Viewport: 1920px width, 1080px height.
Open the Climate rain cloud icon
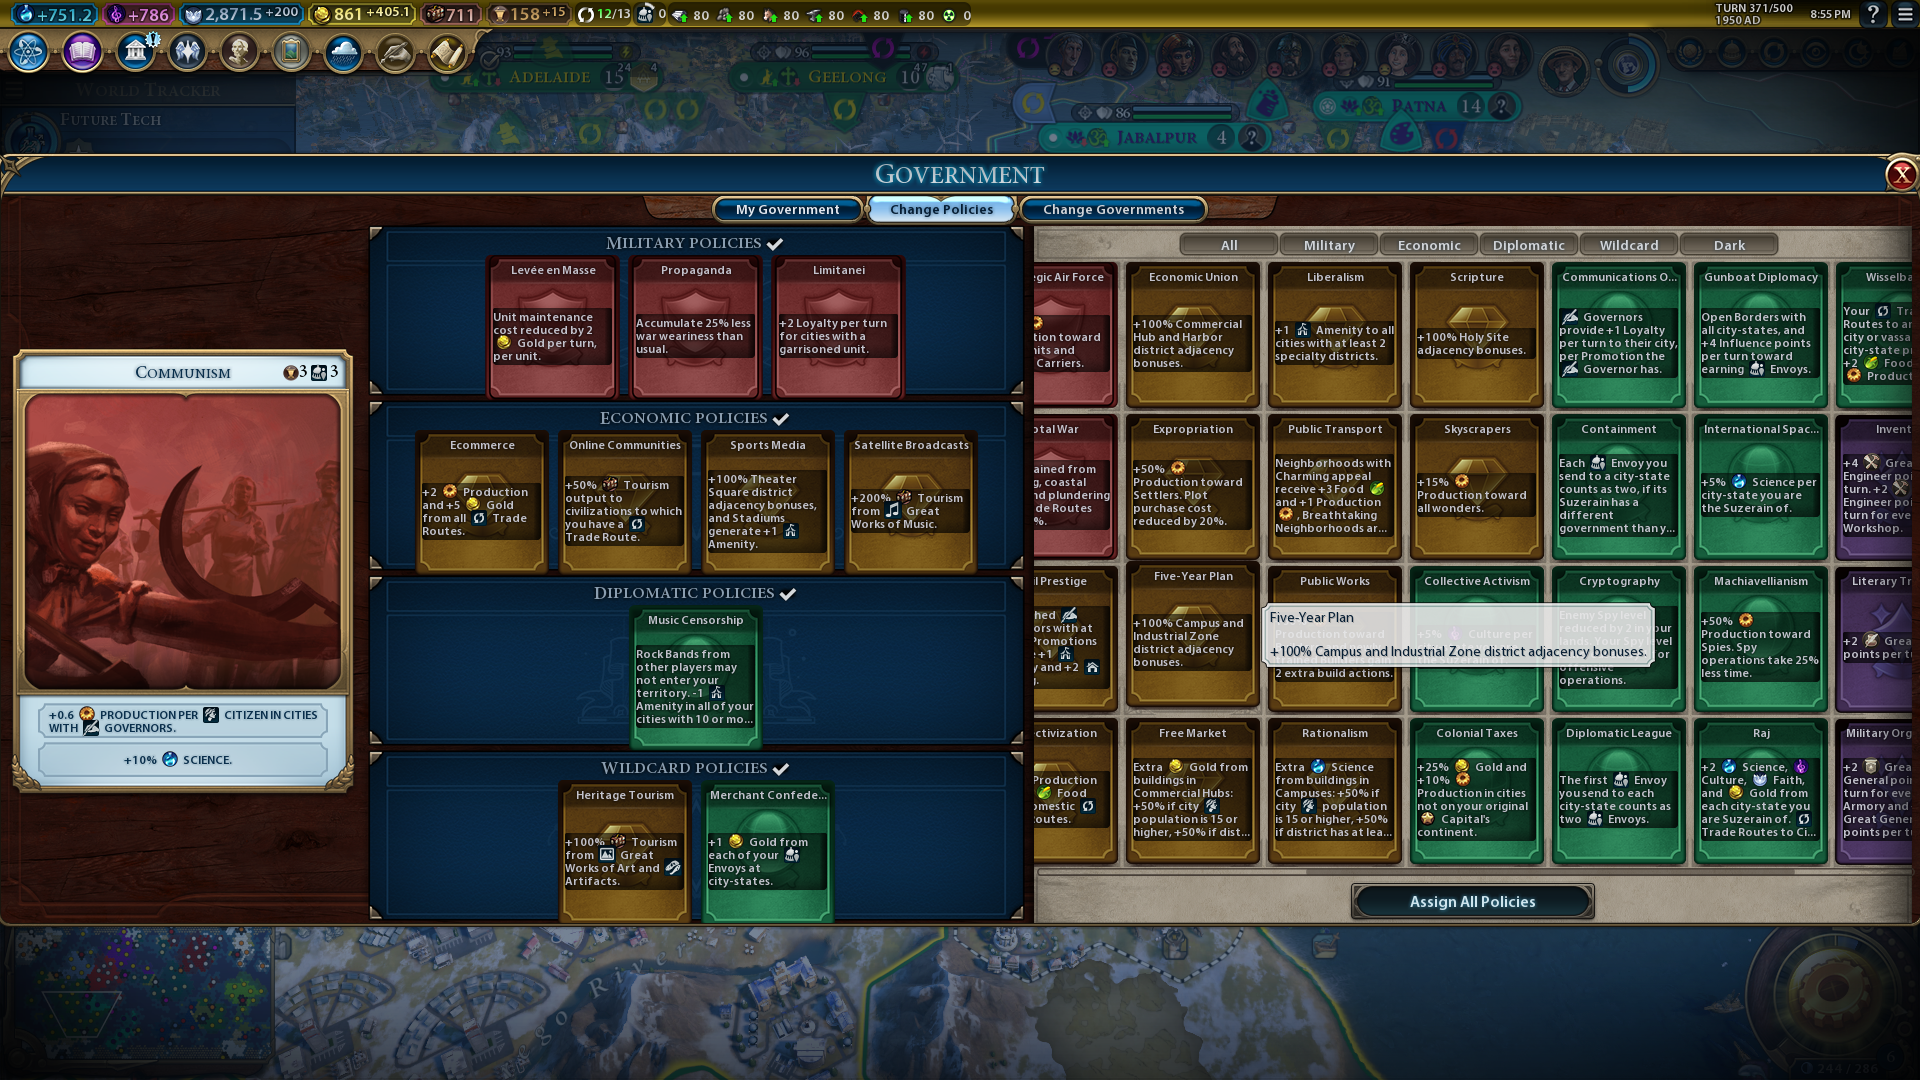tap(343, 52)
